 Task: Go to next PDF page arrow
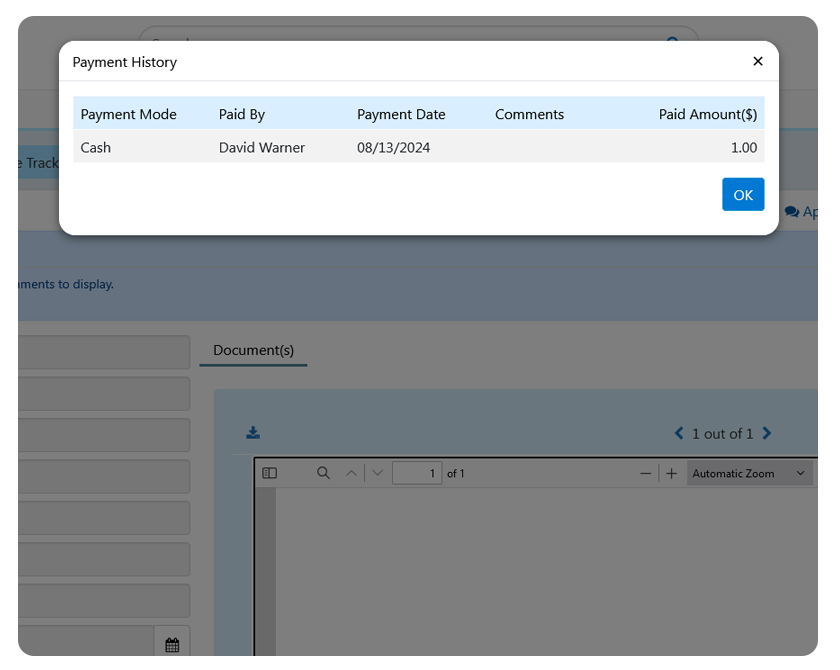[377, 474]
